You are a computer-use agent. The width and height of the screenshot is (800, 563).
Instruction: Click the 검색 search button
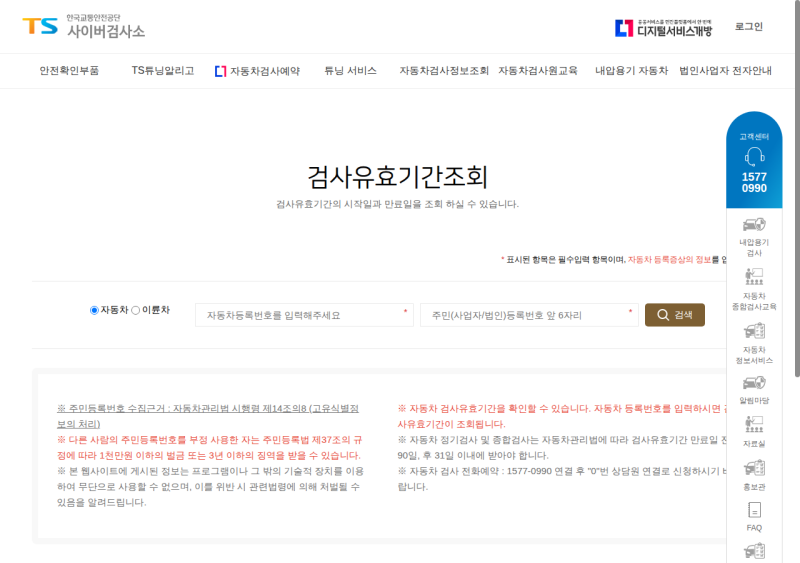coord(674,315)
